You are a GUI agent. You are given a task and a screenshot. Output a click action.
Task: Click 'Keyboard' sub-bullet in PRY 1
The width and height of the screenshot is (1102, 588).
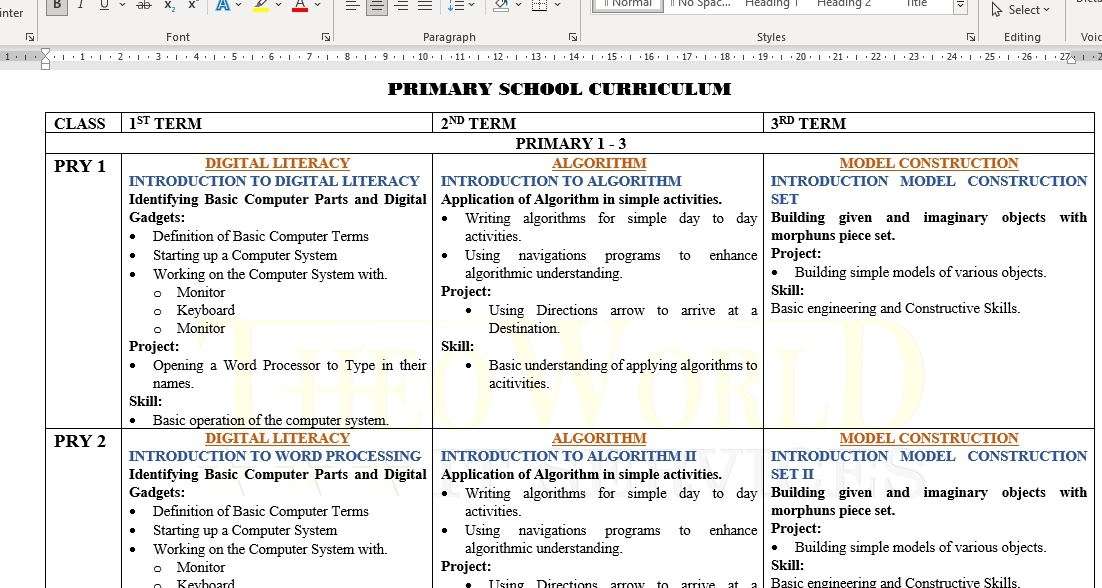click(206, 311)
